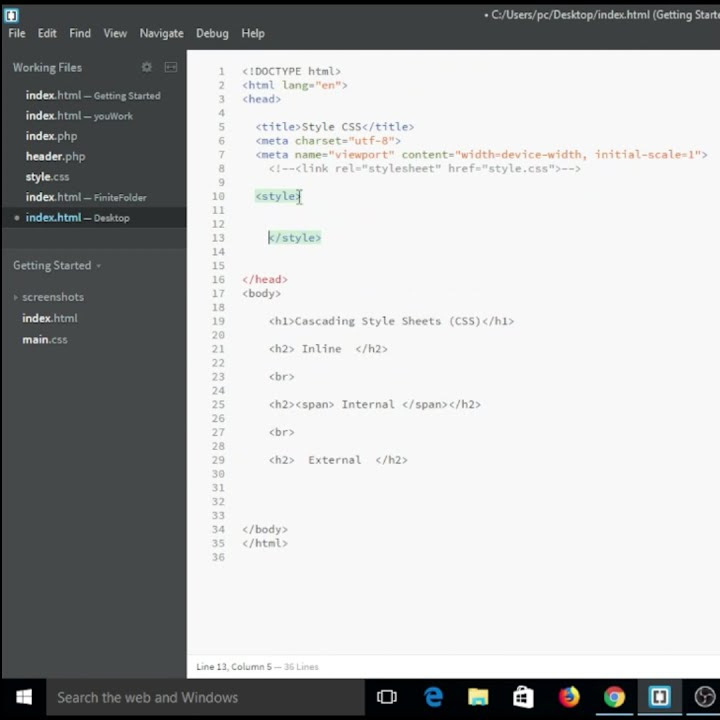Click the closing </html> tag
Screen dimensions: 720x720
(264, 543)
